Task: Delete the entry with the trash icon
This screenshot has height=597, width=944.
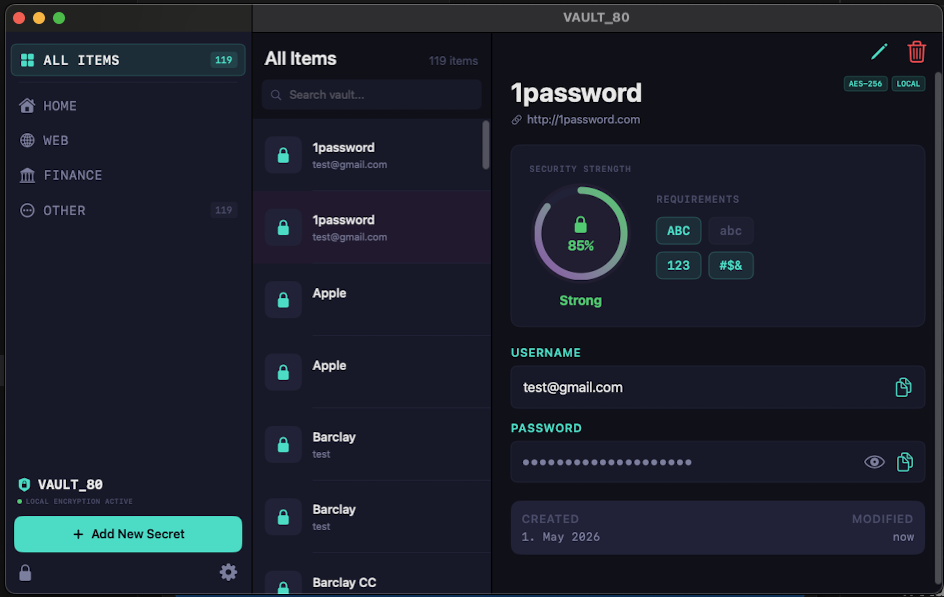Action: tap(916, 52)
